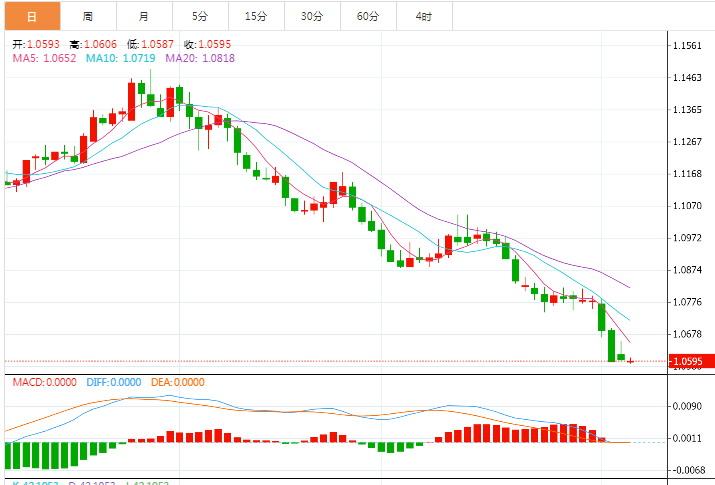Click the MACD:0.0000 indicator label

(45, 382)
